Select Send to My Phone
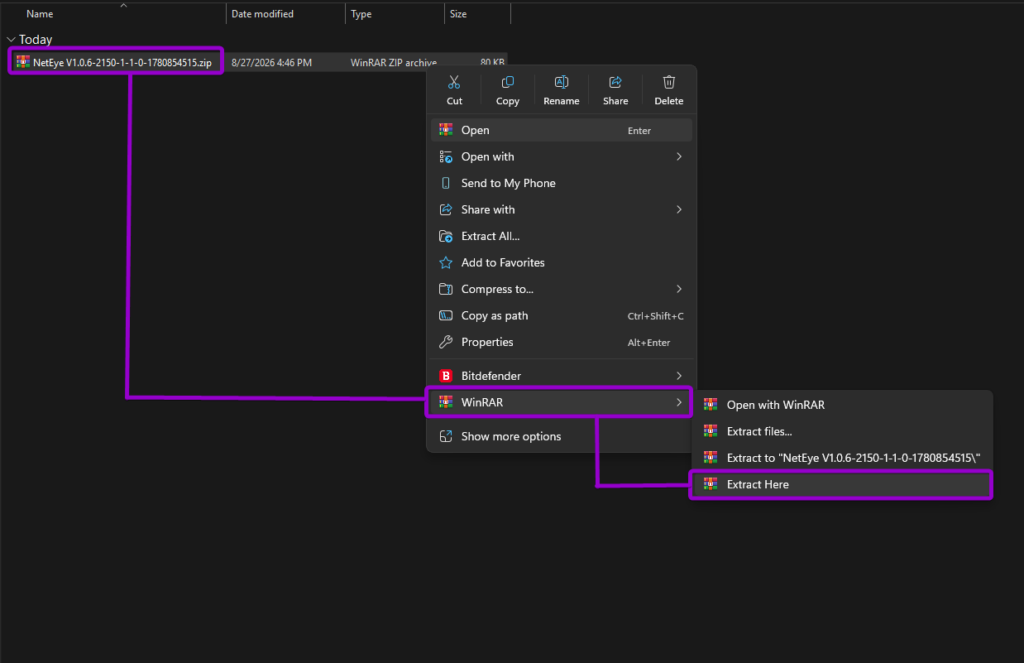Image resolution: width=1024 pixels, height=663 pixels. (x=561, y=183)
